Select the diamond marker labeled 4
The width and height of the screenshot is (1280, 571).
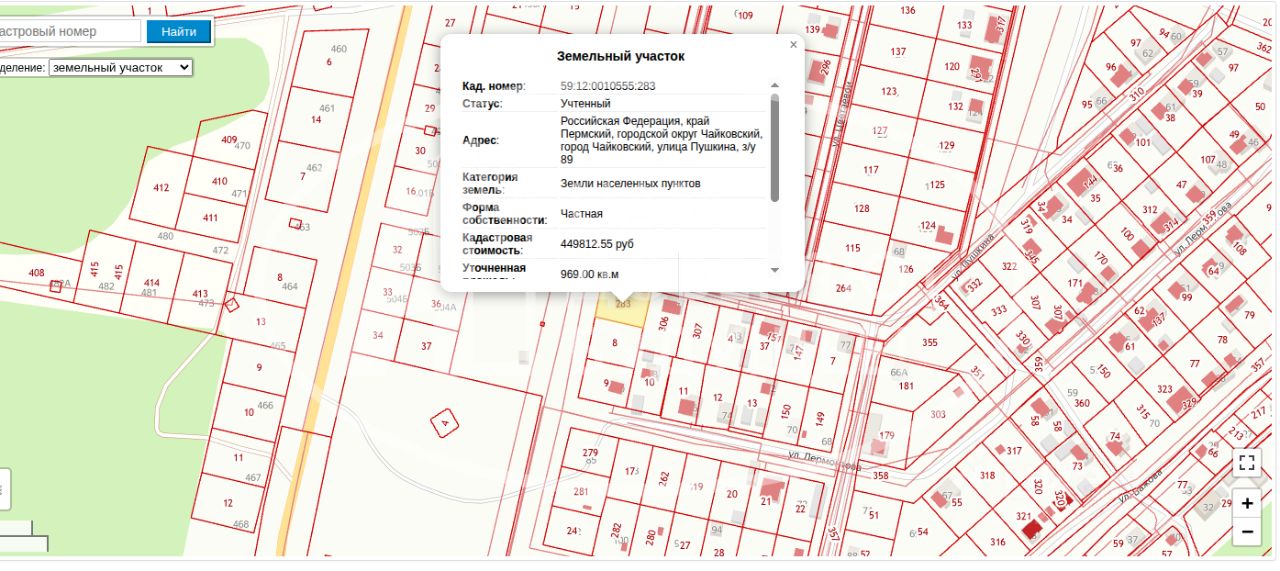click(x=445, y=423)
